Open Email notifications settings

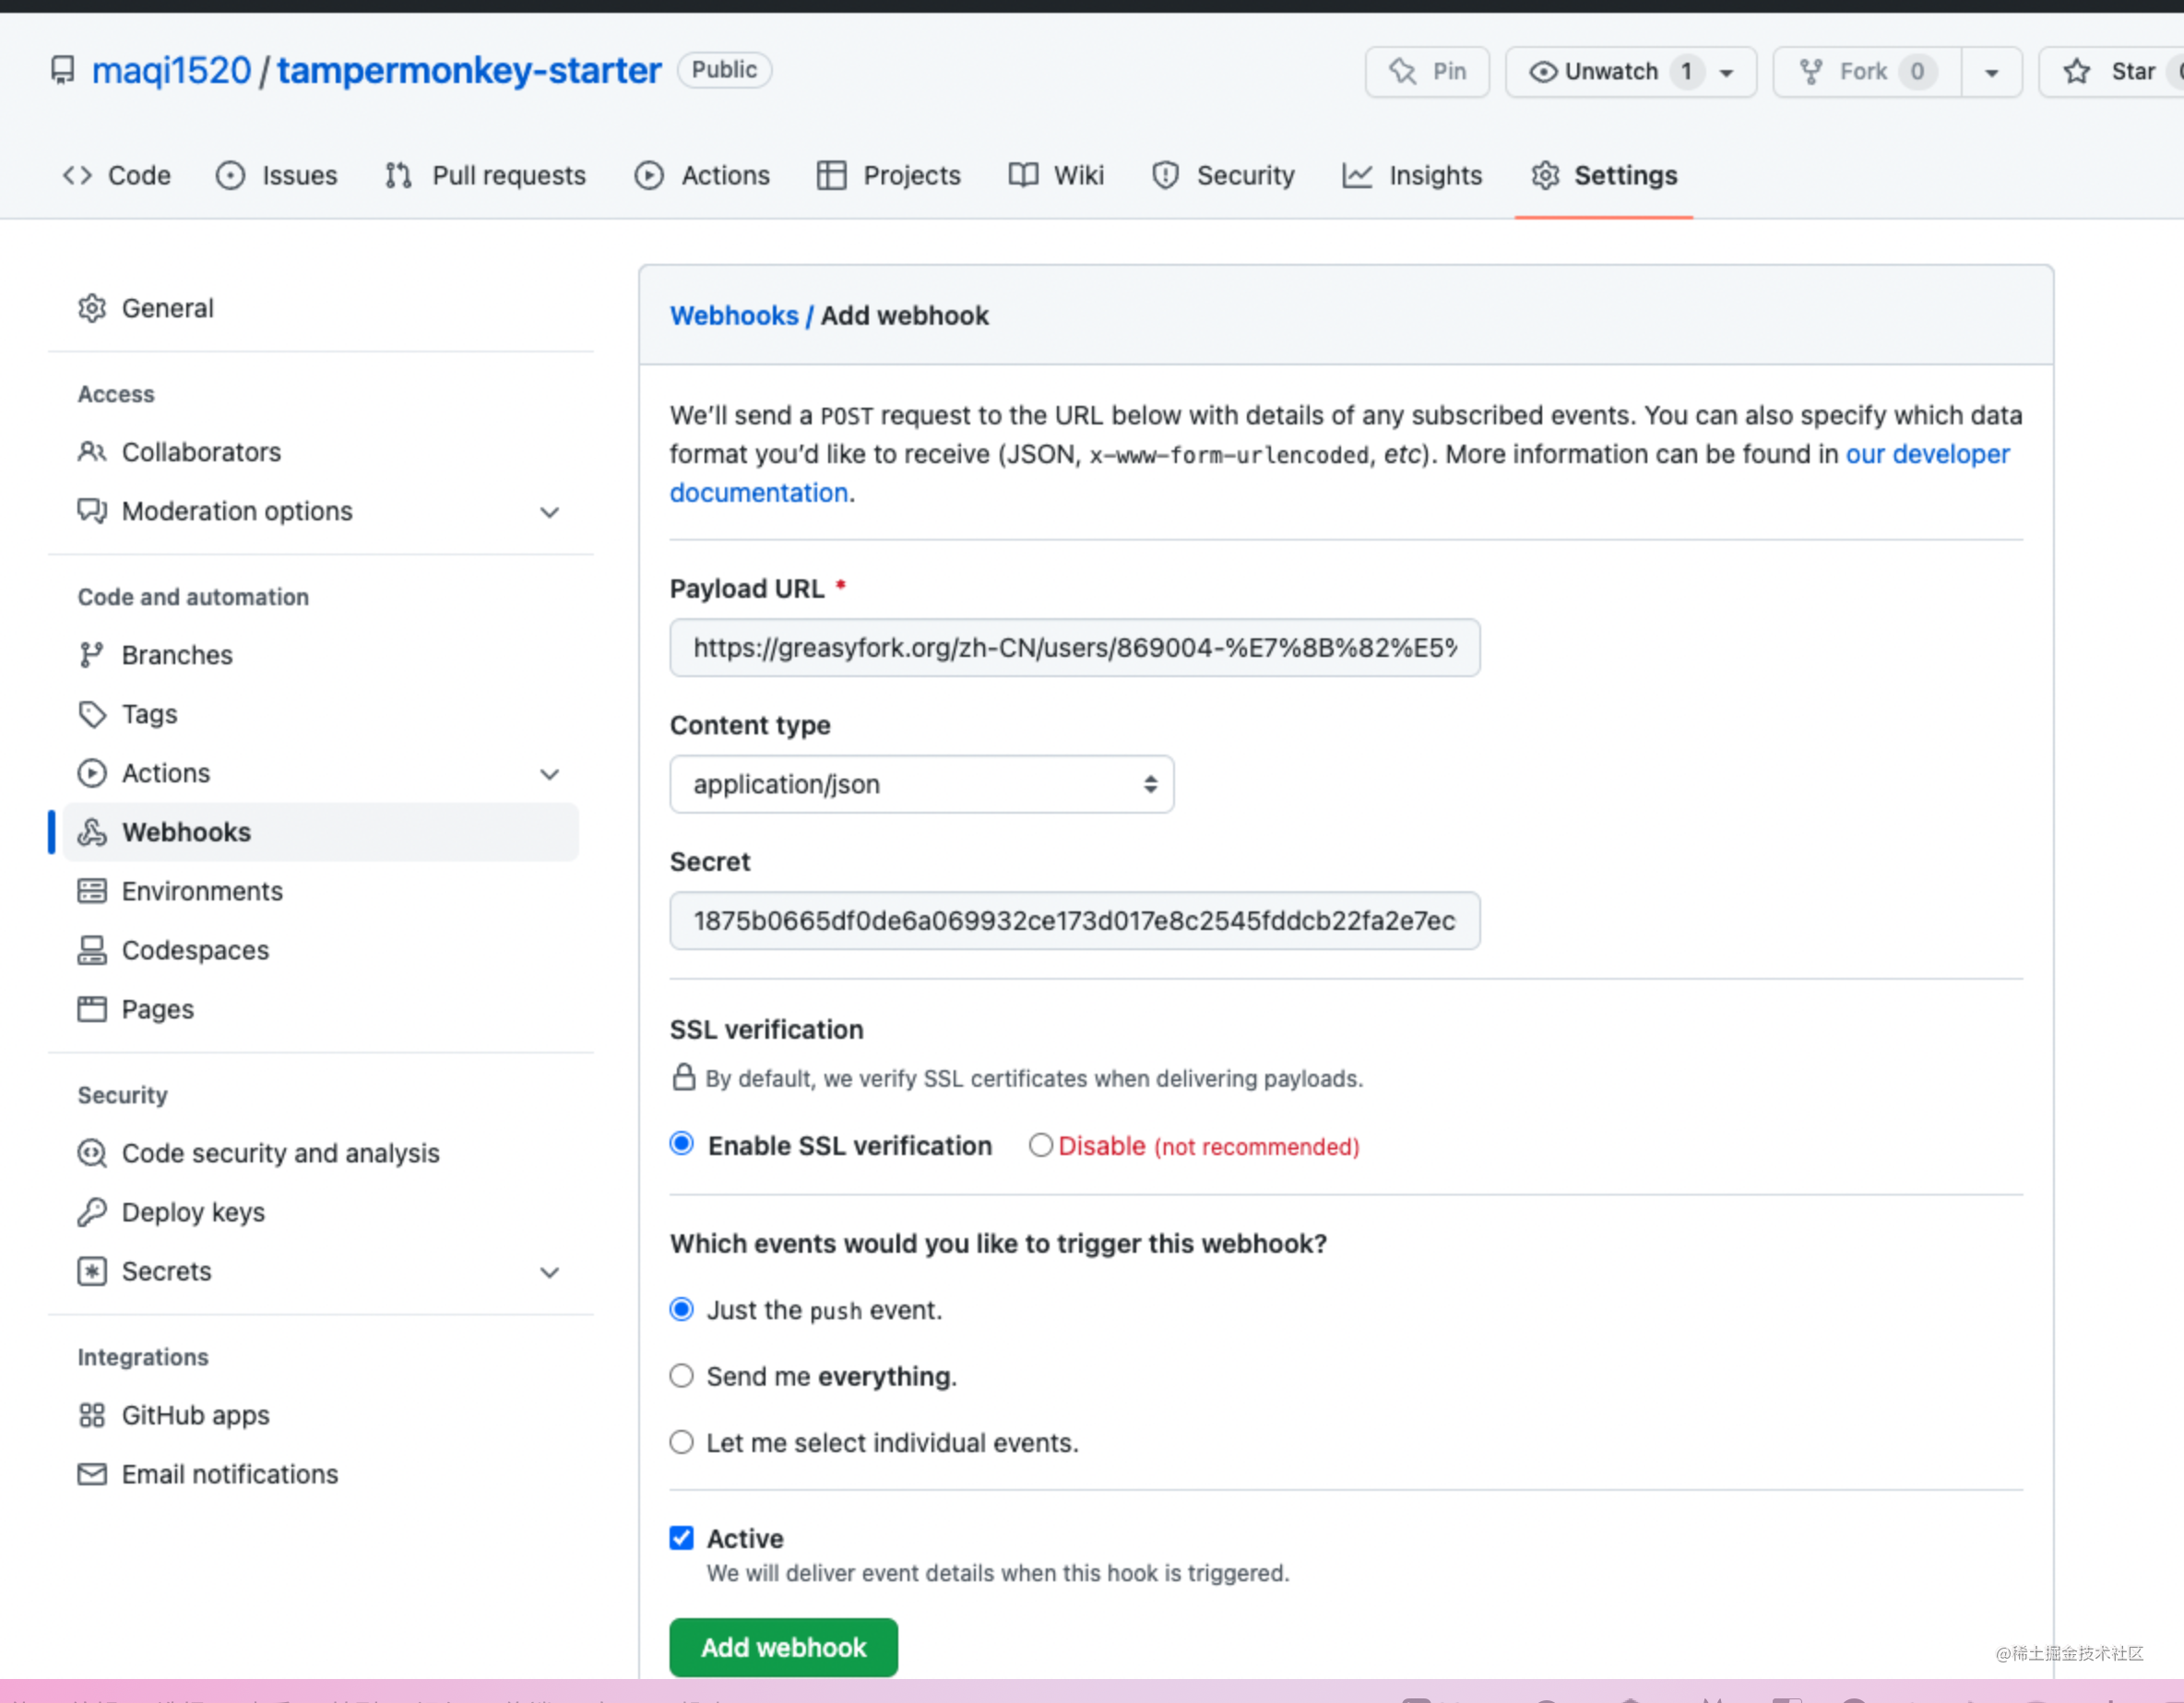(320, 1474)
